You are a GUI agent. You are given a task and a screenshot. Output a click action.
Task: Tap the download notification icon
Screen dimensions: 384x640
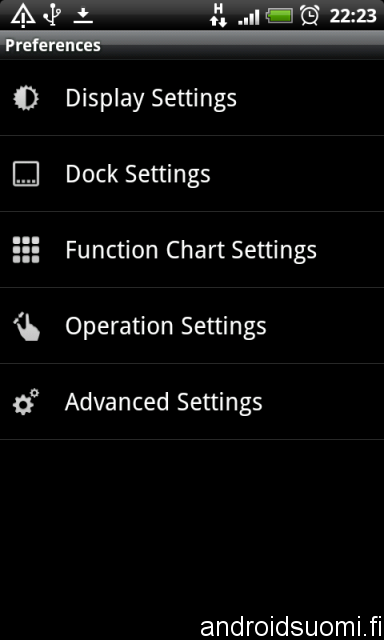click(83, 16)
